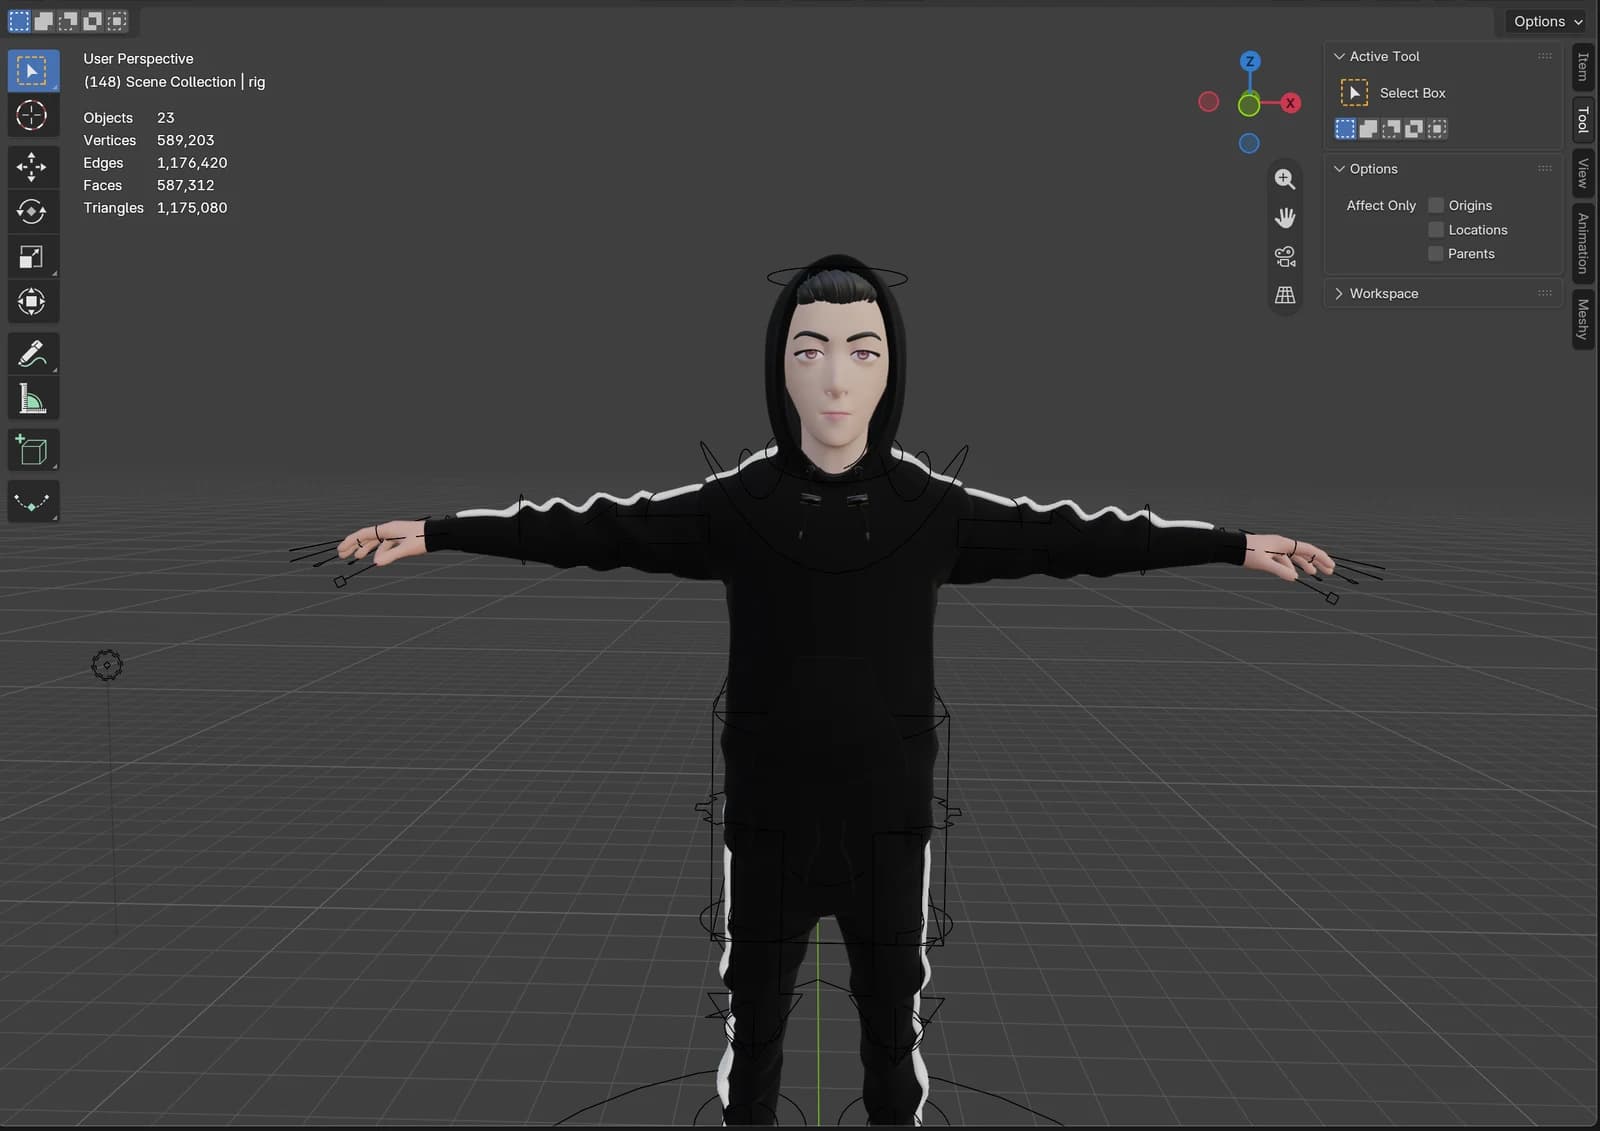
Task: Choose intersect selection mode in Active Tool panel
Action: coord(1437,128)
